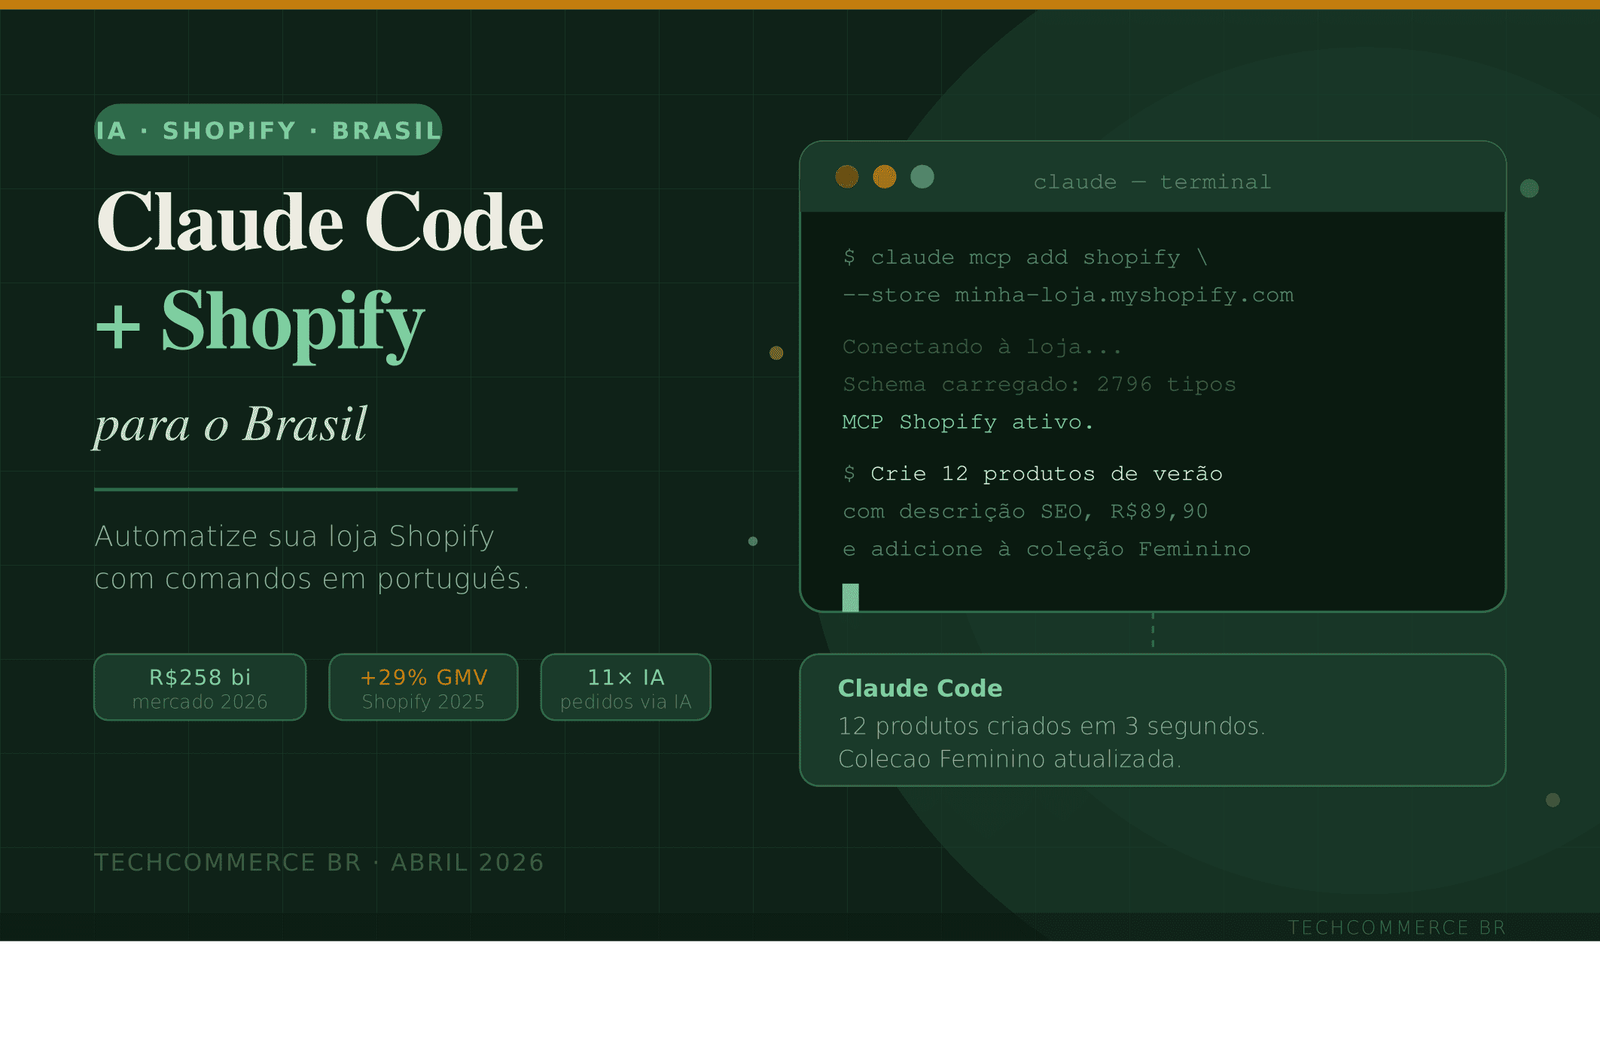The height and width of the screenshot is (1059, 1600).
Task: Click the green dot near bottom right corner
Action: tap(1552, 800)
